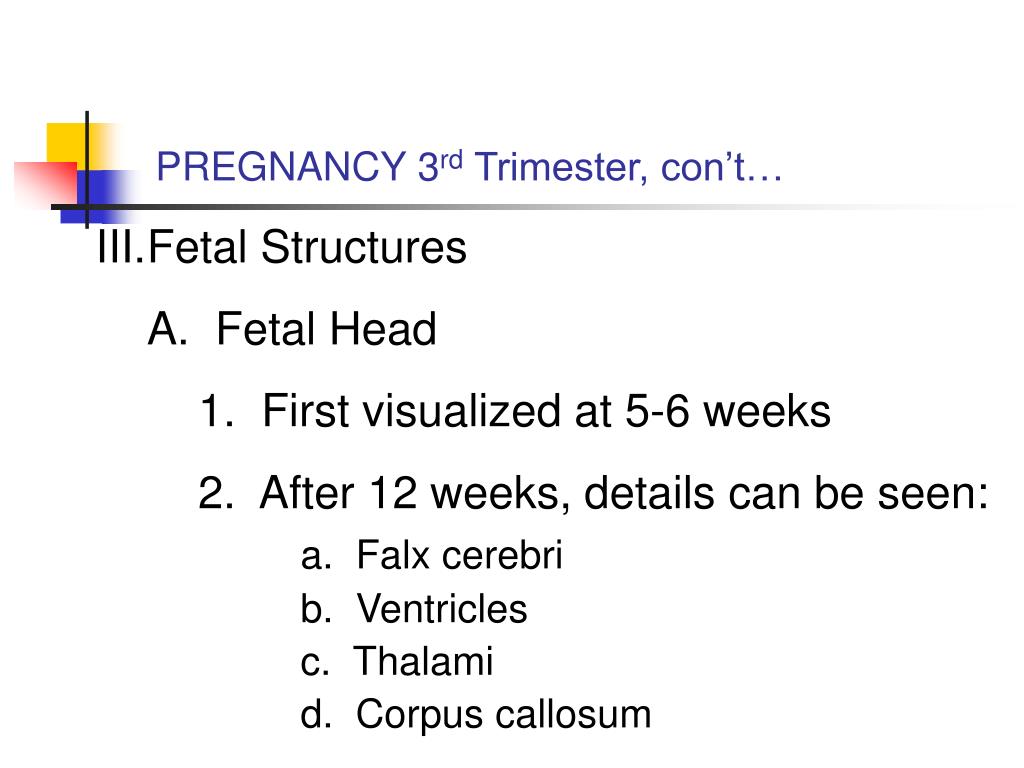Image resolution: width=1024 pixels, height=768 pixels.
Task: Click the word 'PREGNANCY' in the title
Action: pos(281,167)
